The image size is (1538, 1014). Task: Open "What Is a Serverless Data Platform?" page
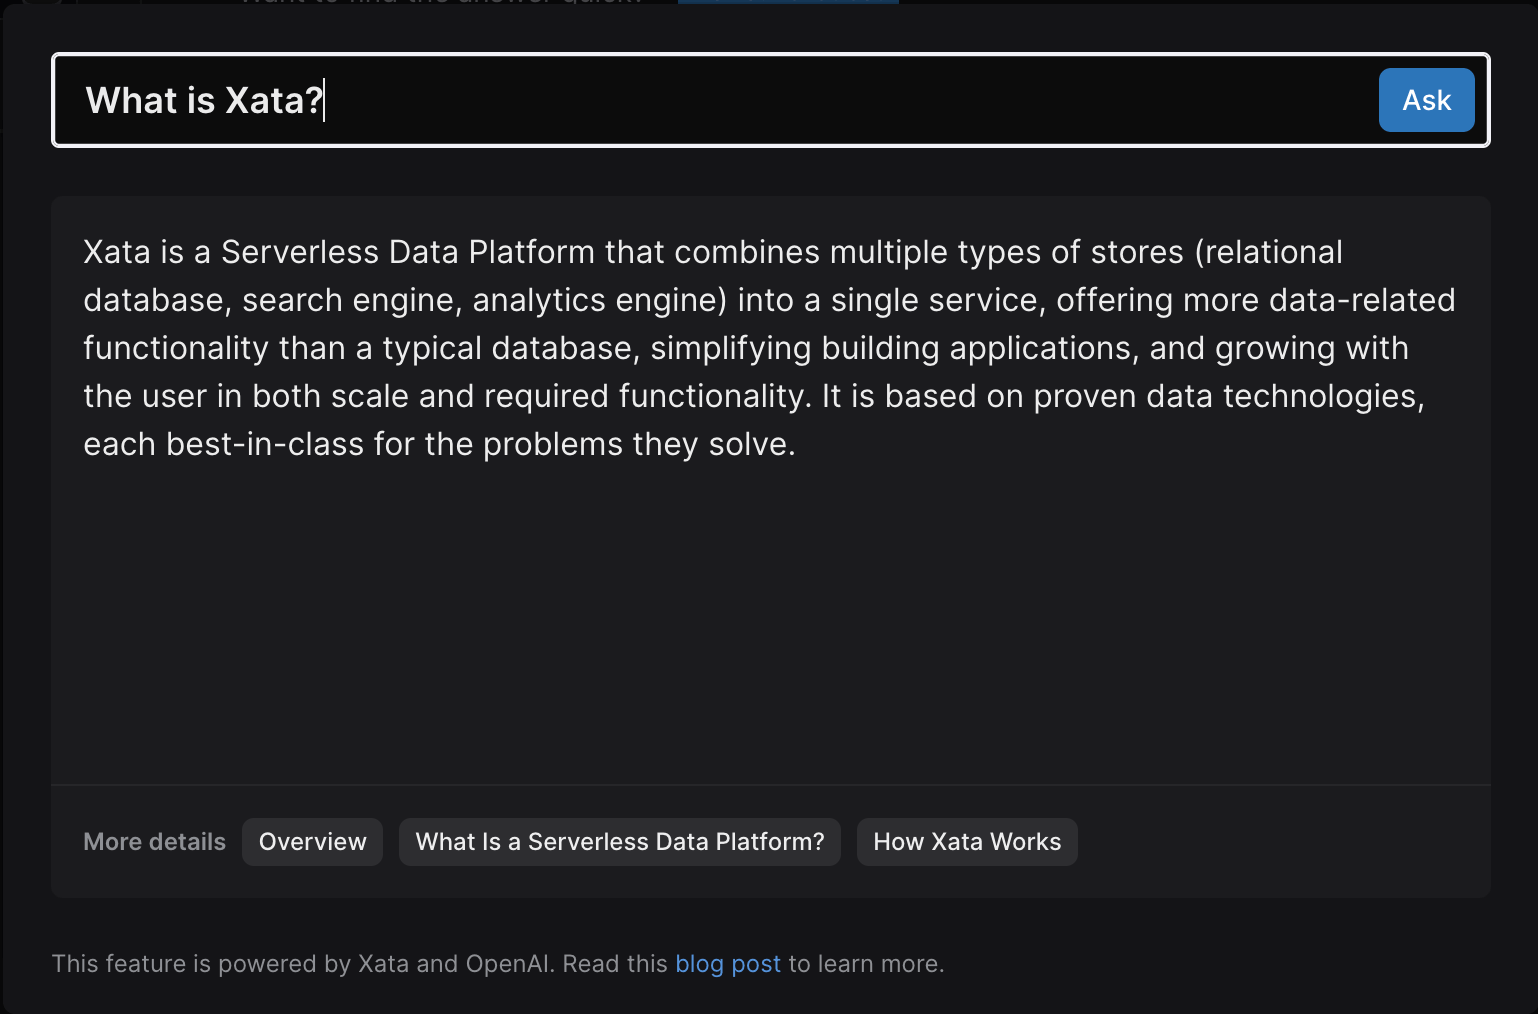click(x=620, y=842)
